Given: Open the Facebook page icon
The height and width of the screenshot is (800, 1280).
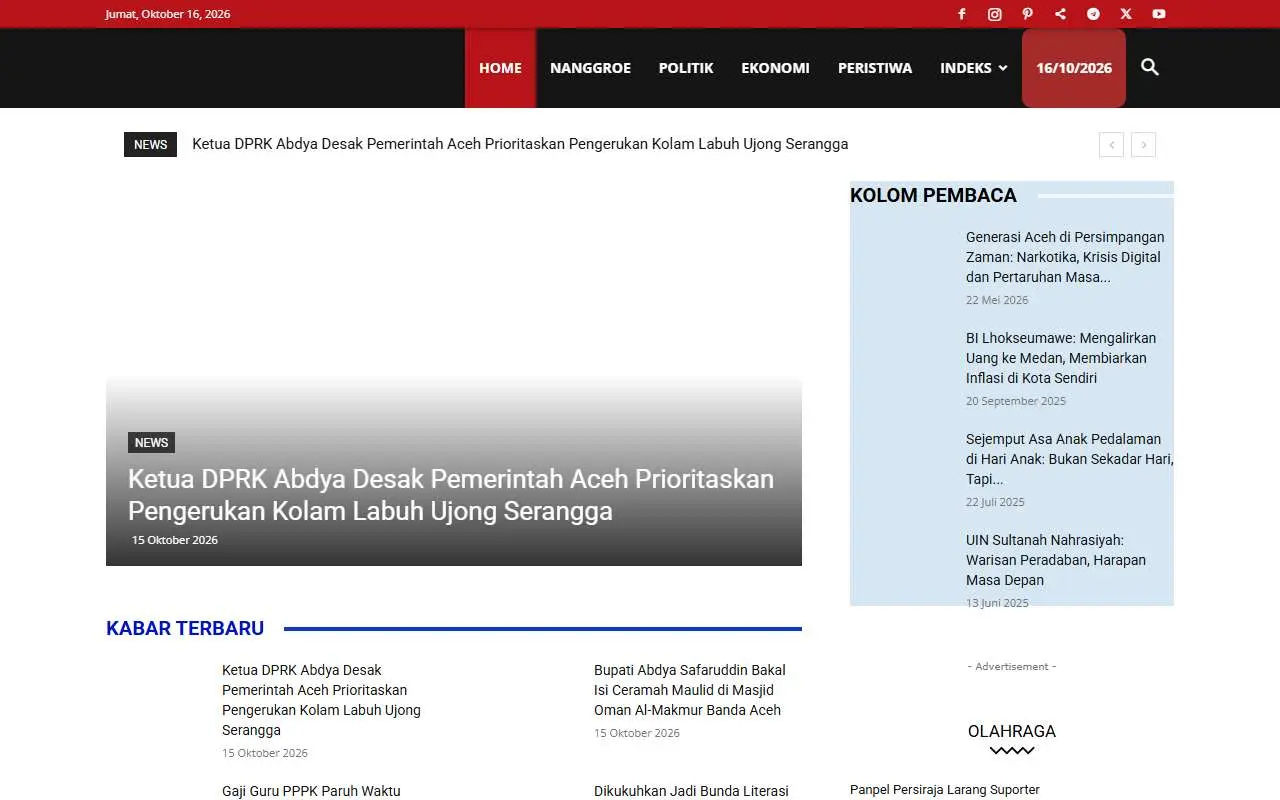Looking at the screenshot, I should pos(962,14).
